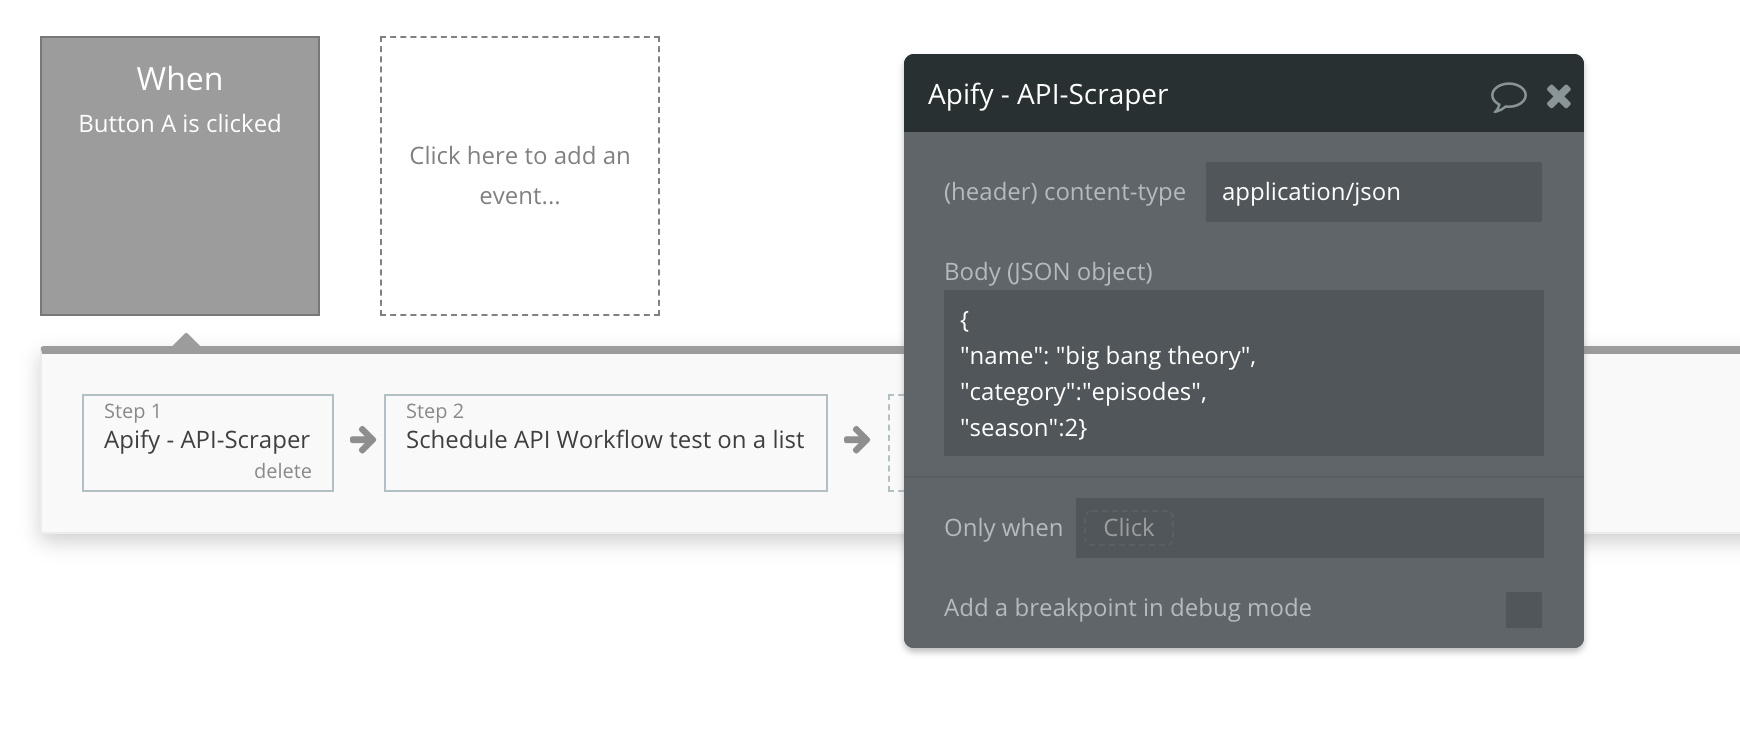The height and width of the screenshot is (746, 1740).
Task: Select the 'Button A is clicked' event box
Action: point(180,176)
